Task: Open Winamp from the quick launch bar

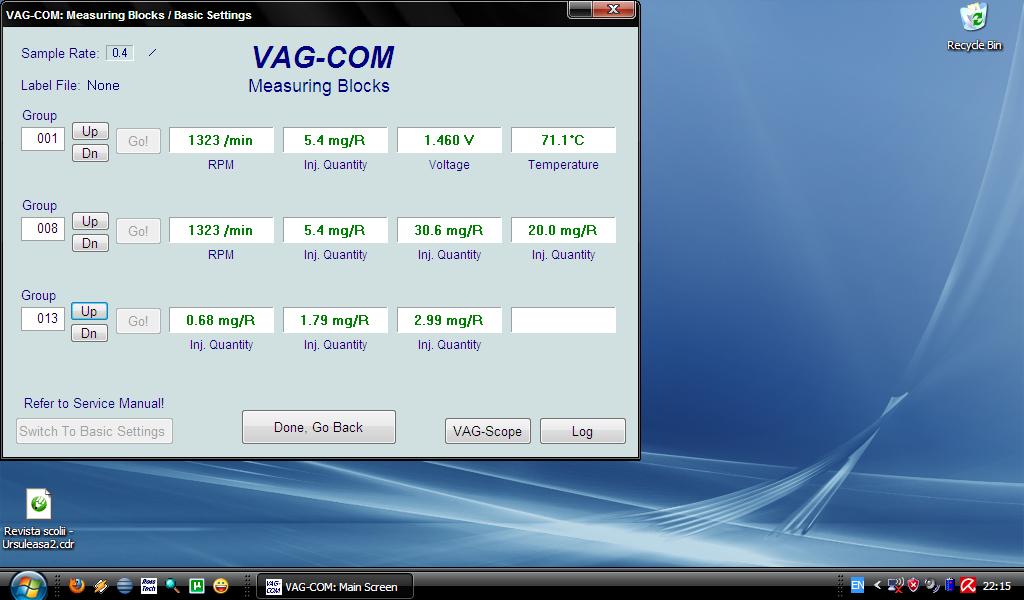Action: pyautogui.click(x=101, y=586)
